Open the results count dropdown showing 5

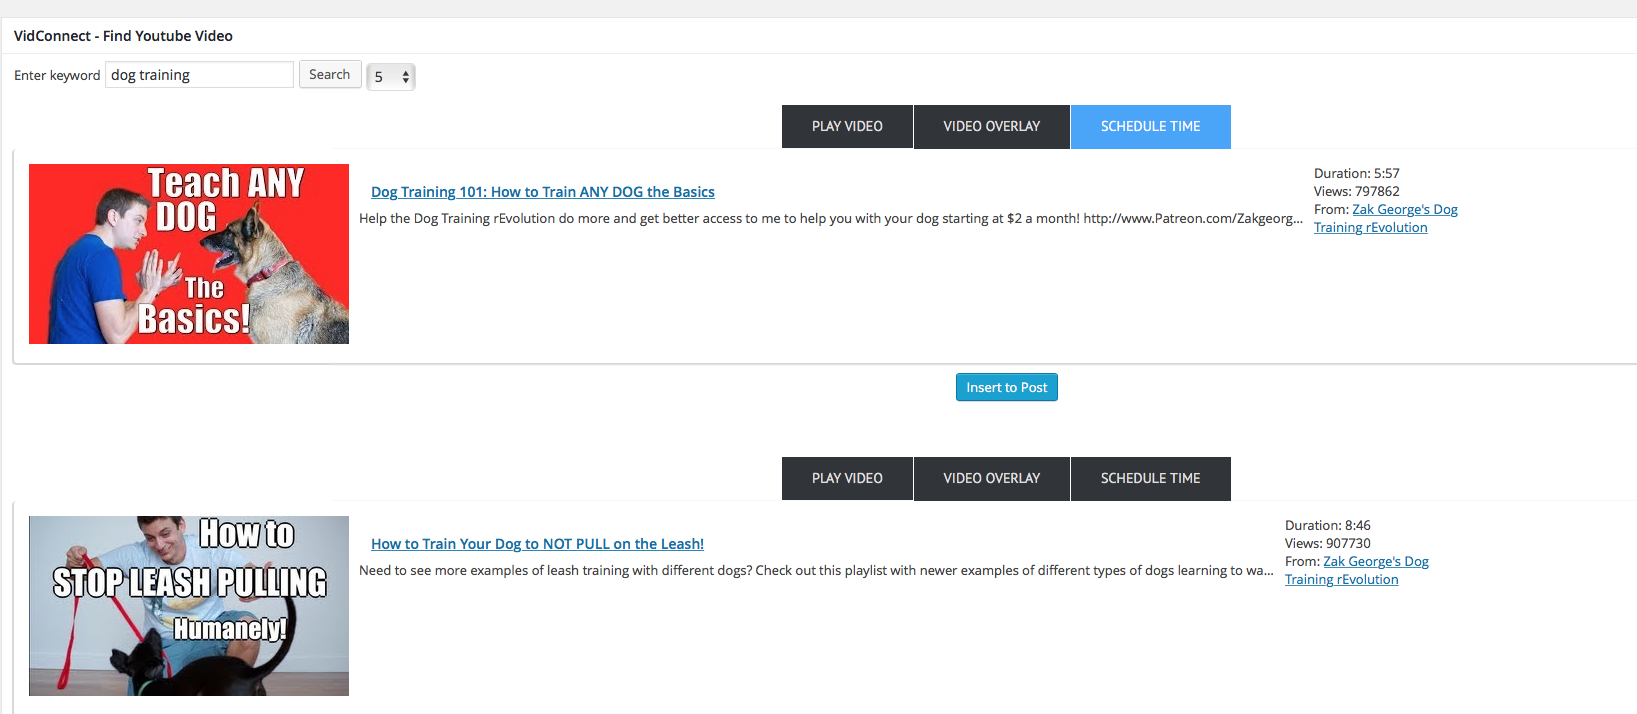click(x=391, y=77)
